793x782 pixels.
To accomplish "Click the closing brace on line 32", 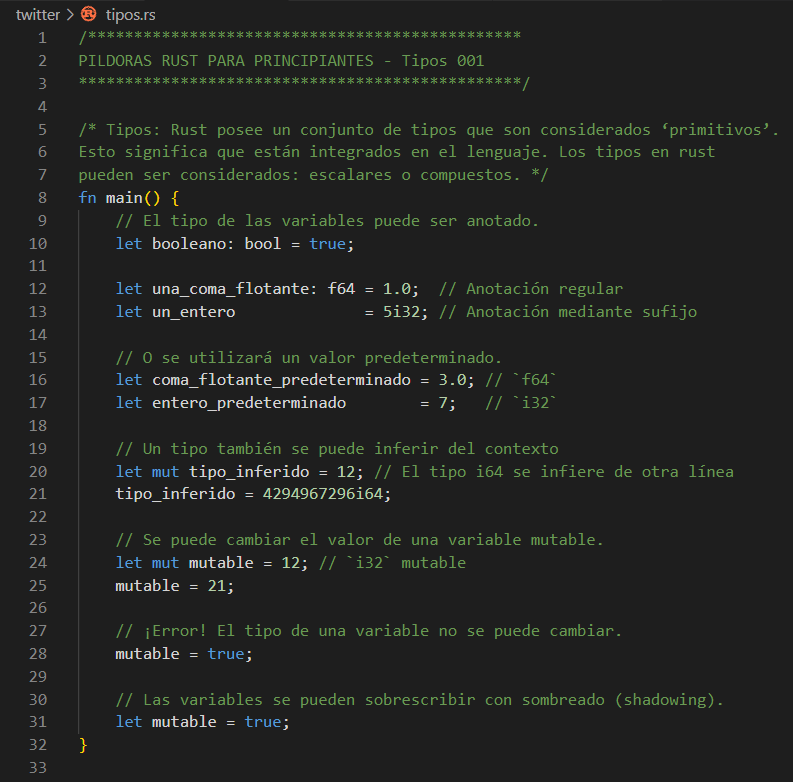I will pos(83,745).
